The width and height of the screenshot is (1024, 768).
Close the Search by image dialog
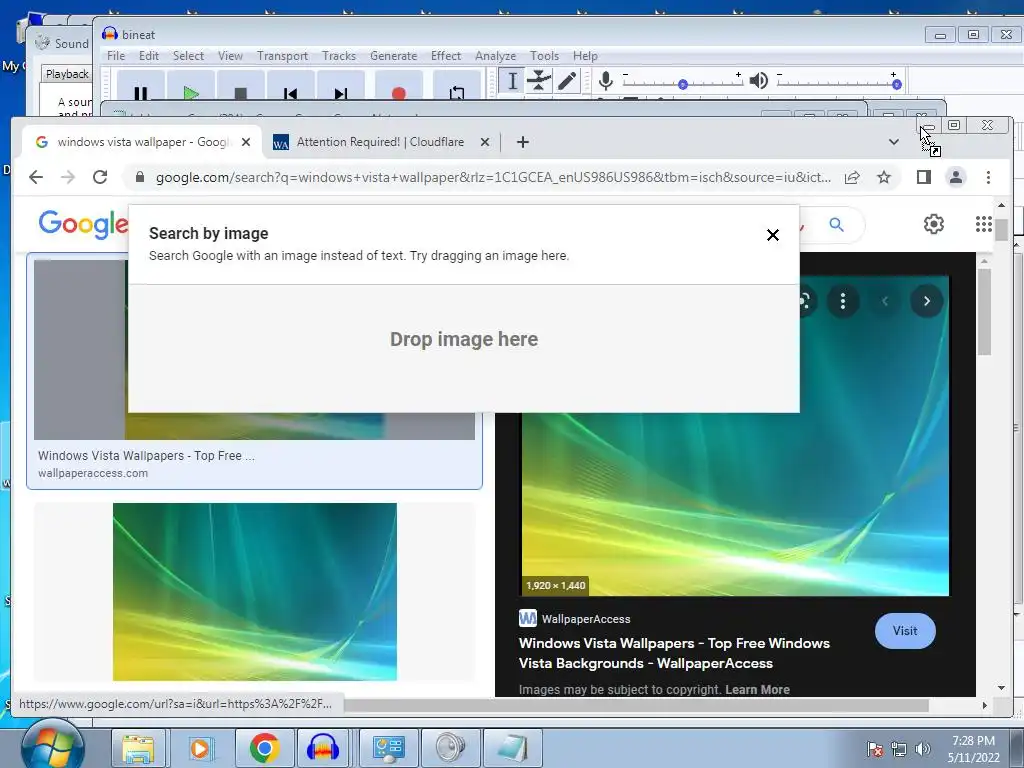[x=773, y=235]
